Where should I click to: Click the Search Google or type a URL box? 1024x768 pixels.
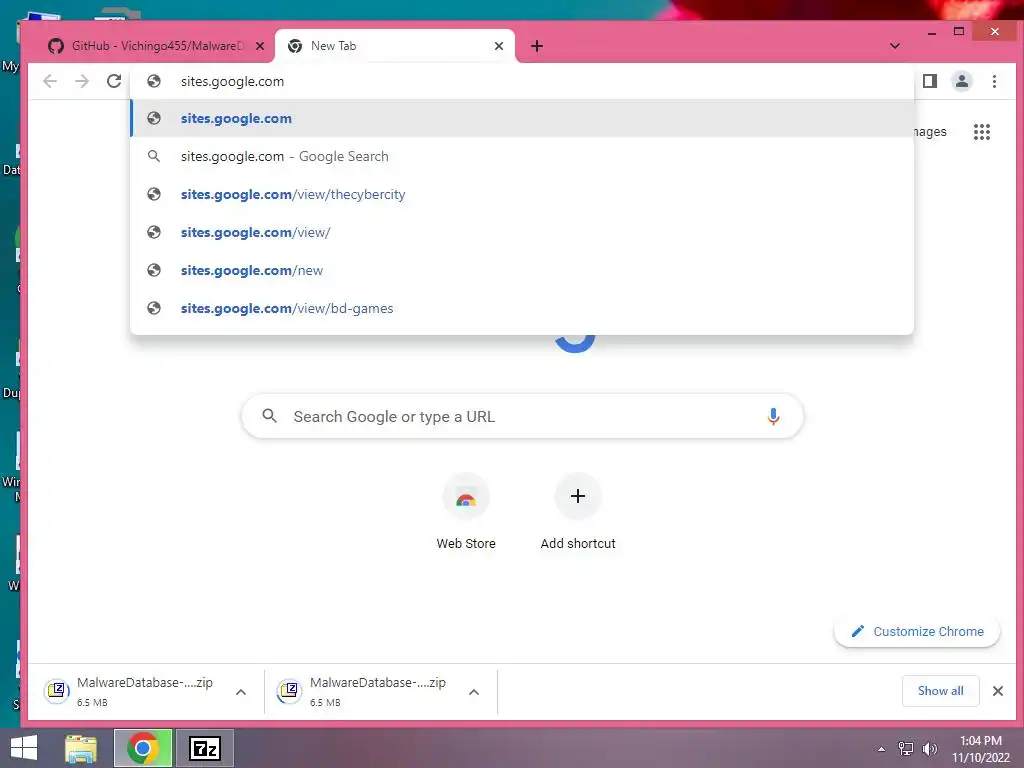click(522, 416)
